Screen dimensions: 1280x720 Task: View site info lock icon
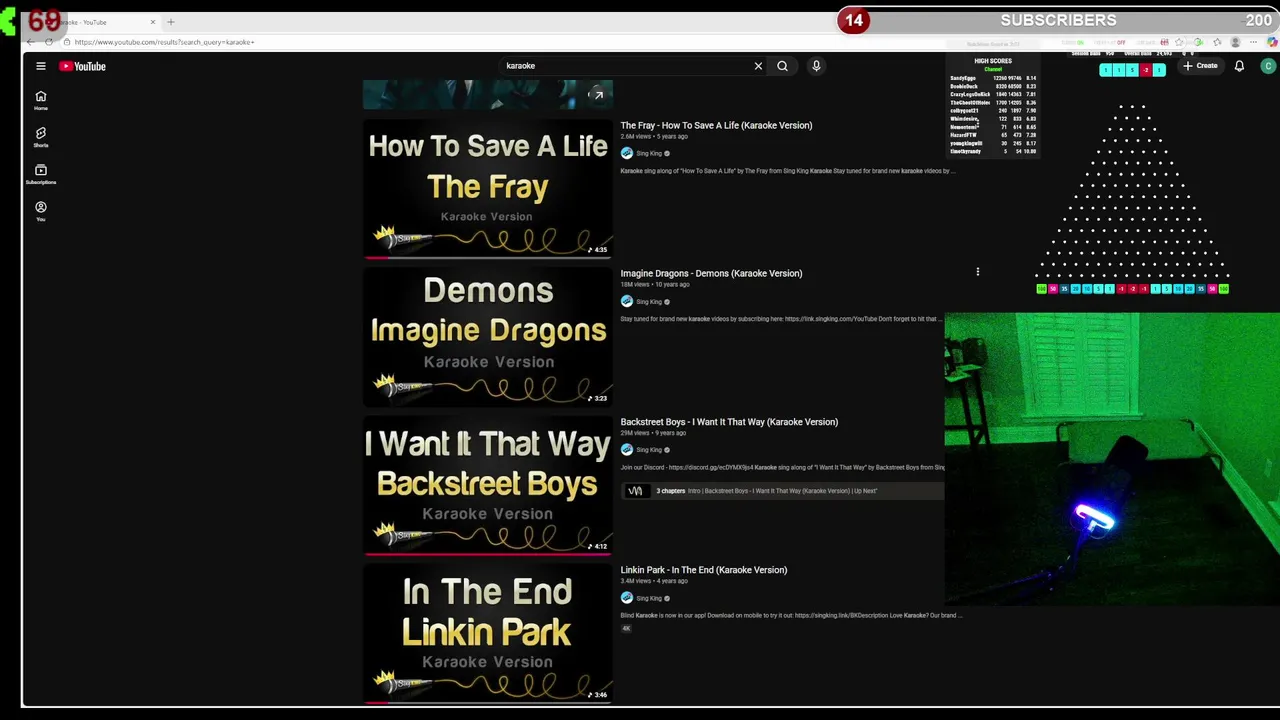[67, 42]
